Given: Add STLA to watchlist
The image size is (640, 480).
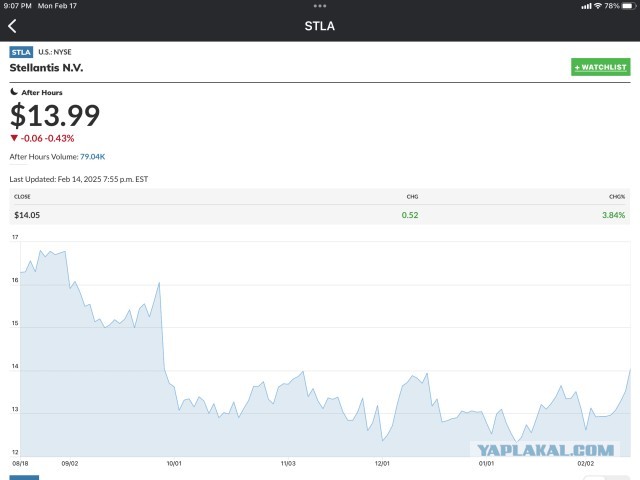Looking at the screenshot, I should (x=600, y=67).
